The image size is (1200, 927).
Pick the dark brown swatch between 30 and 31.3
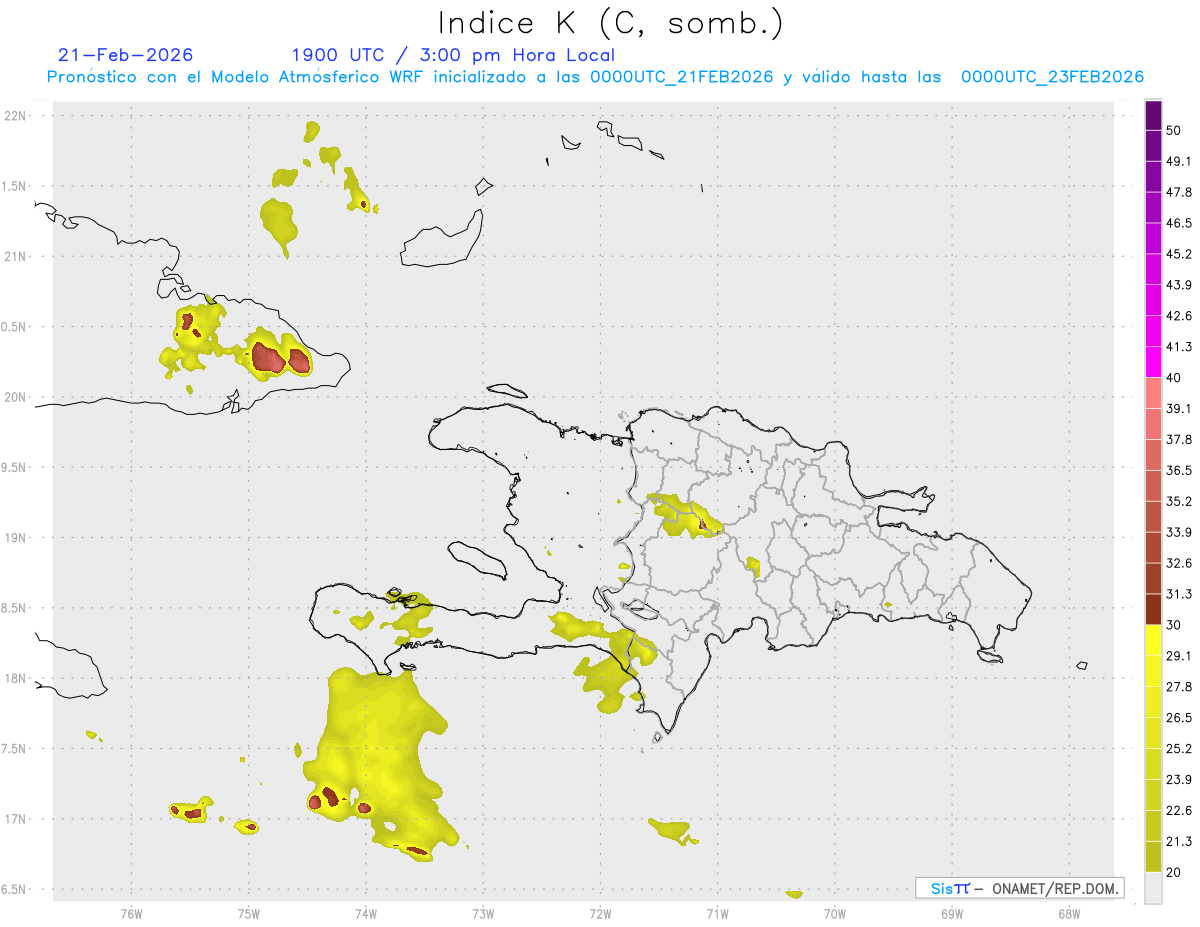(x=1153, y=609)
